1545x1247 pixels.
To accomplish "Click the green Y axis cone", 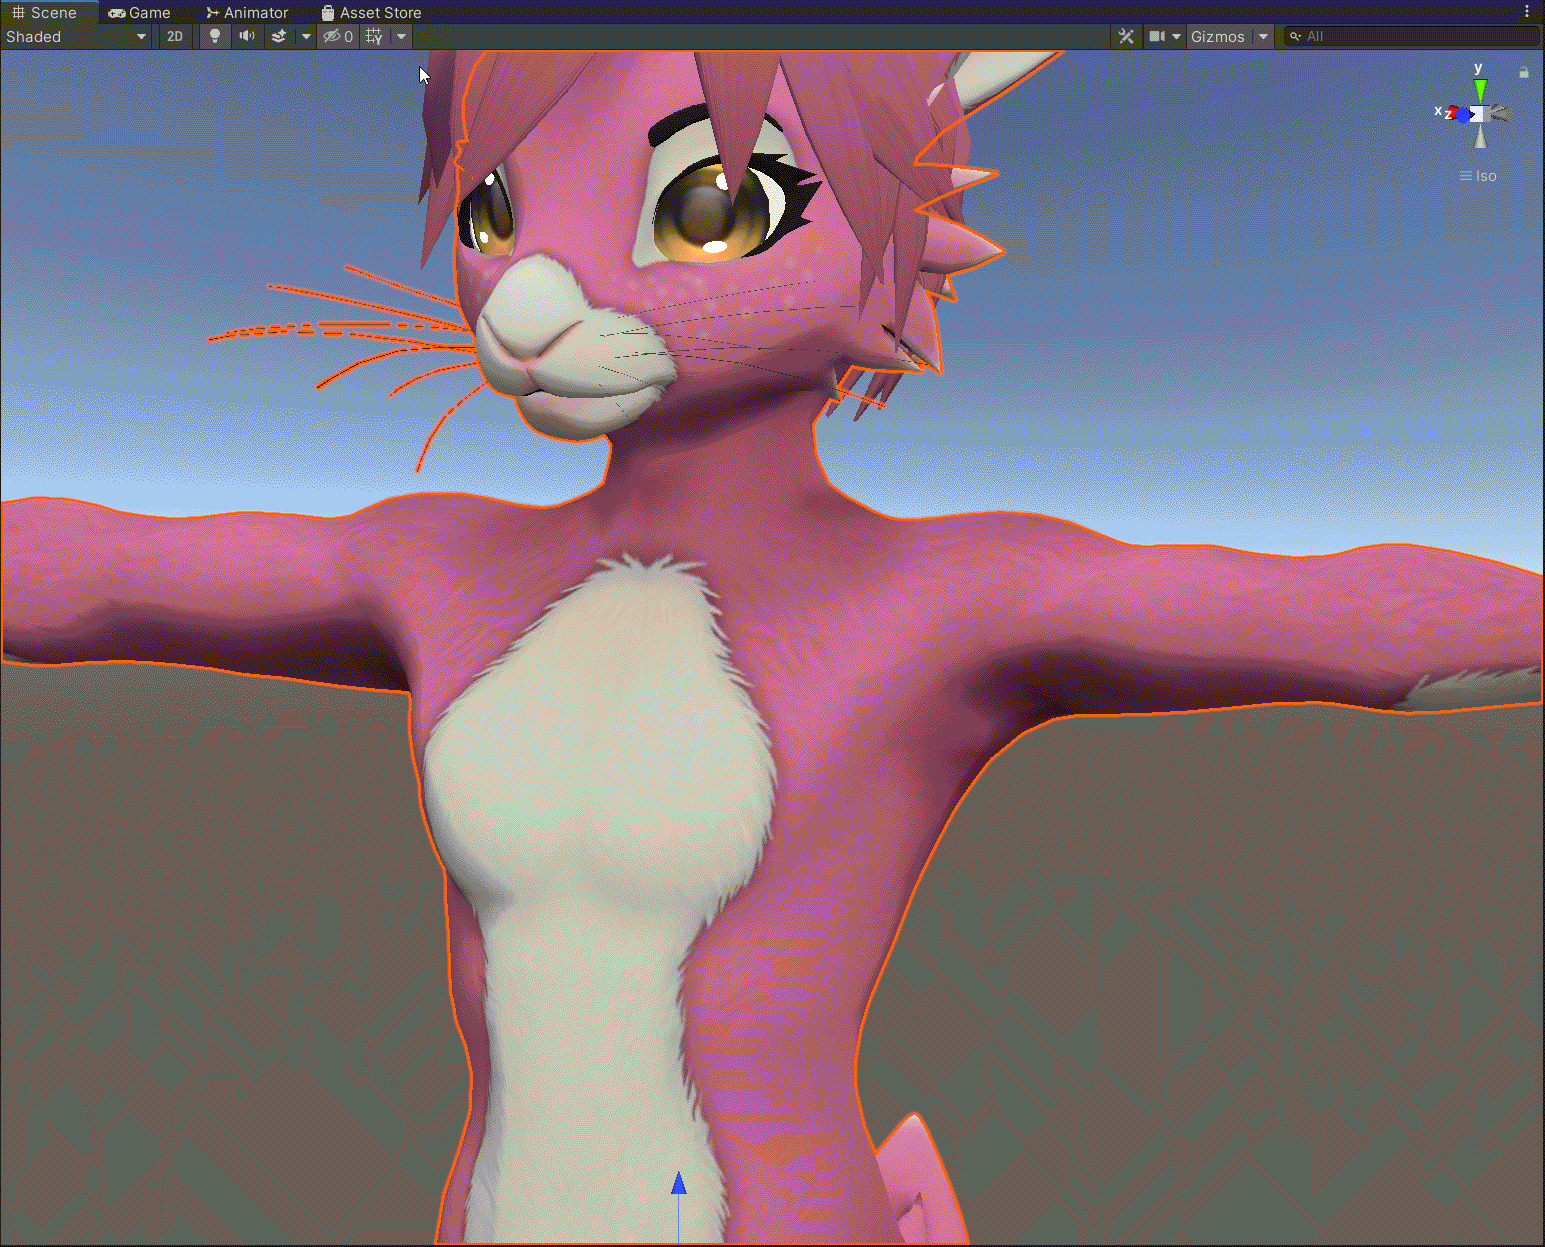I will [1480, 90].
